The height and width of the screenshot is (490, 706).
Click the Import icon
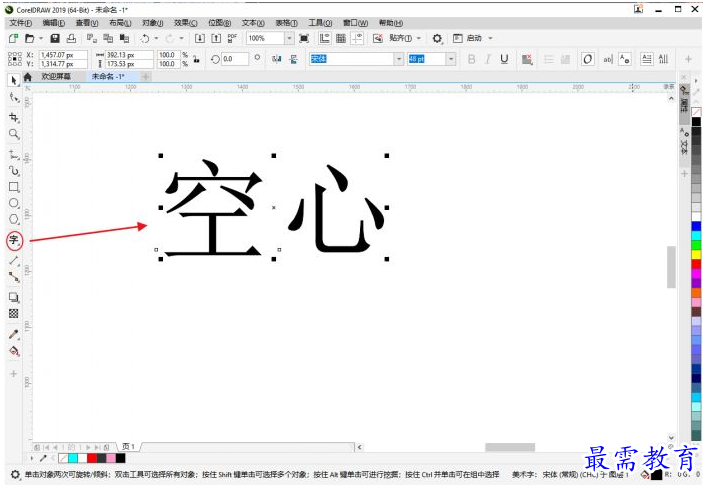tap(199, 38)
